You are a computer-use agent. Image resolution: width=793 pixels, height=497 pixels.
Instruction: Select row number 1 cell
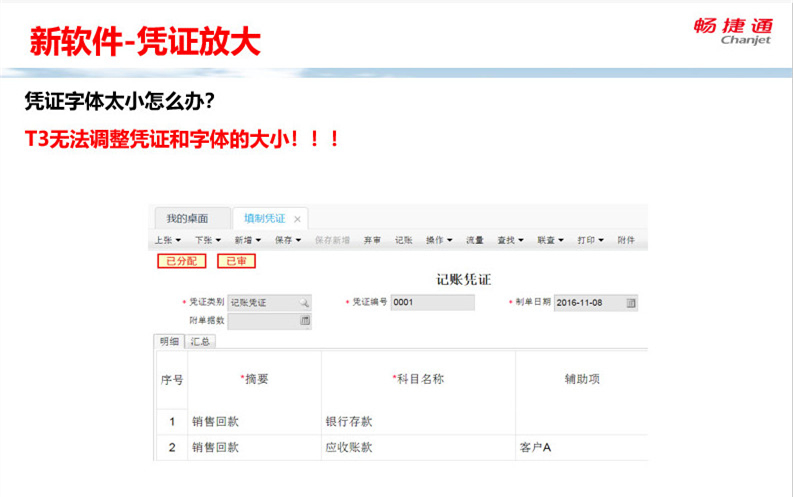(x=172, y=422)
